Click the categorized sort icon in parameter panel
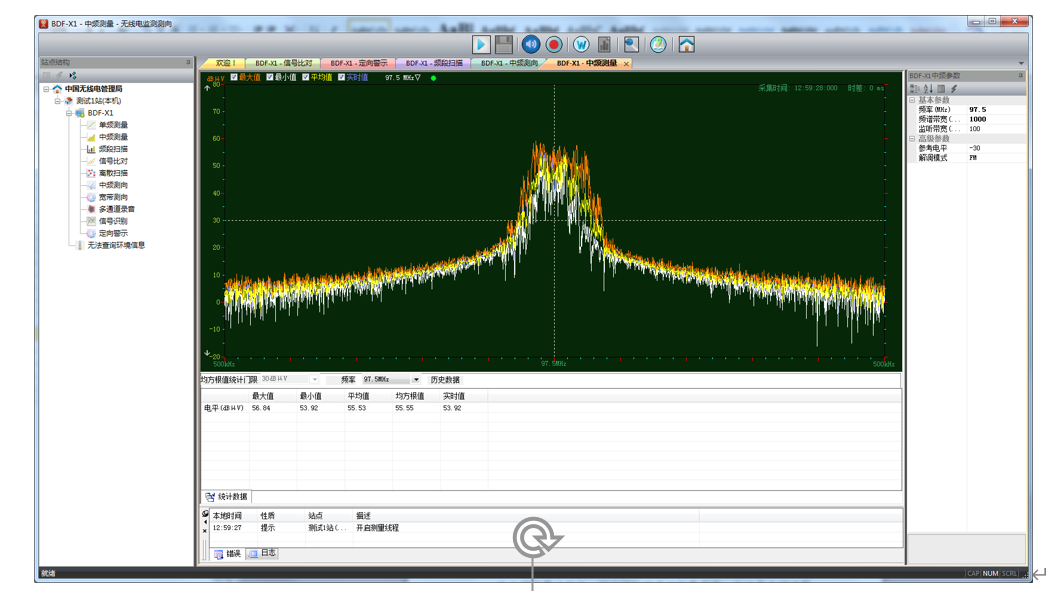This screenshot has height=591, width=1055. click(x=915, y=89)
